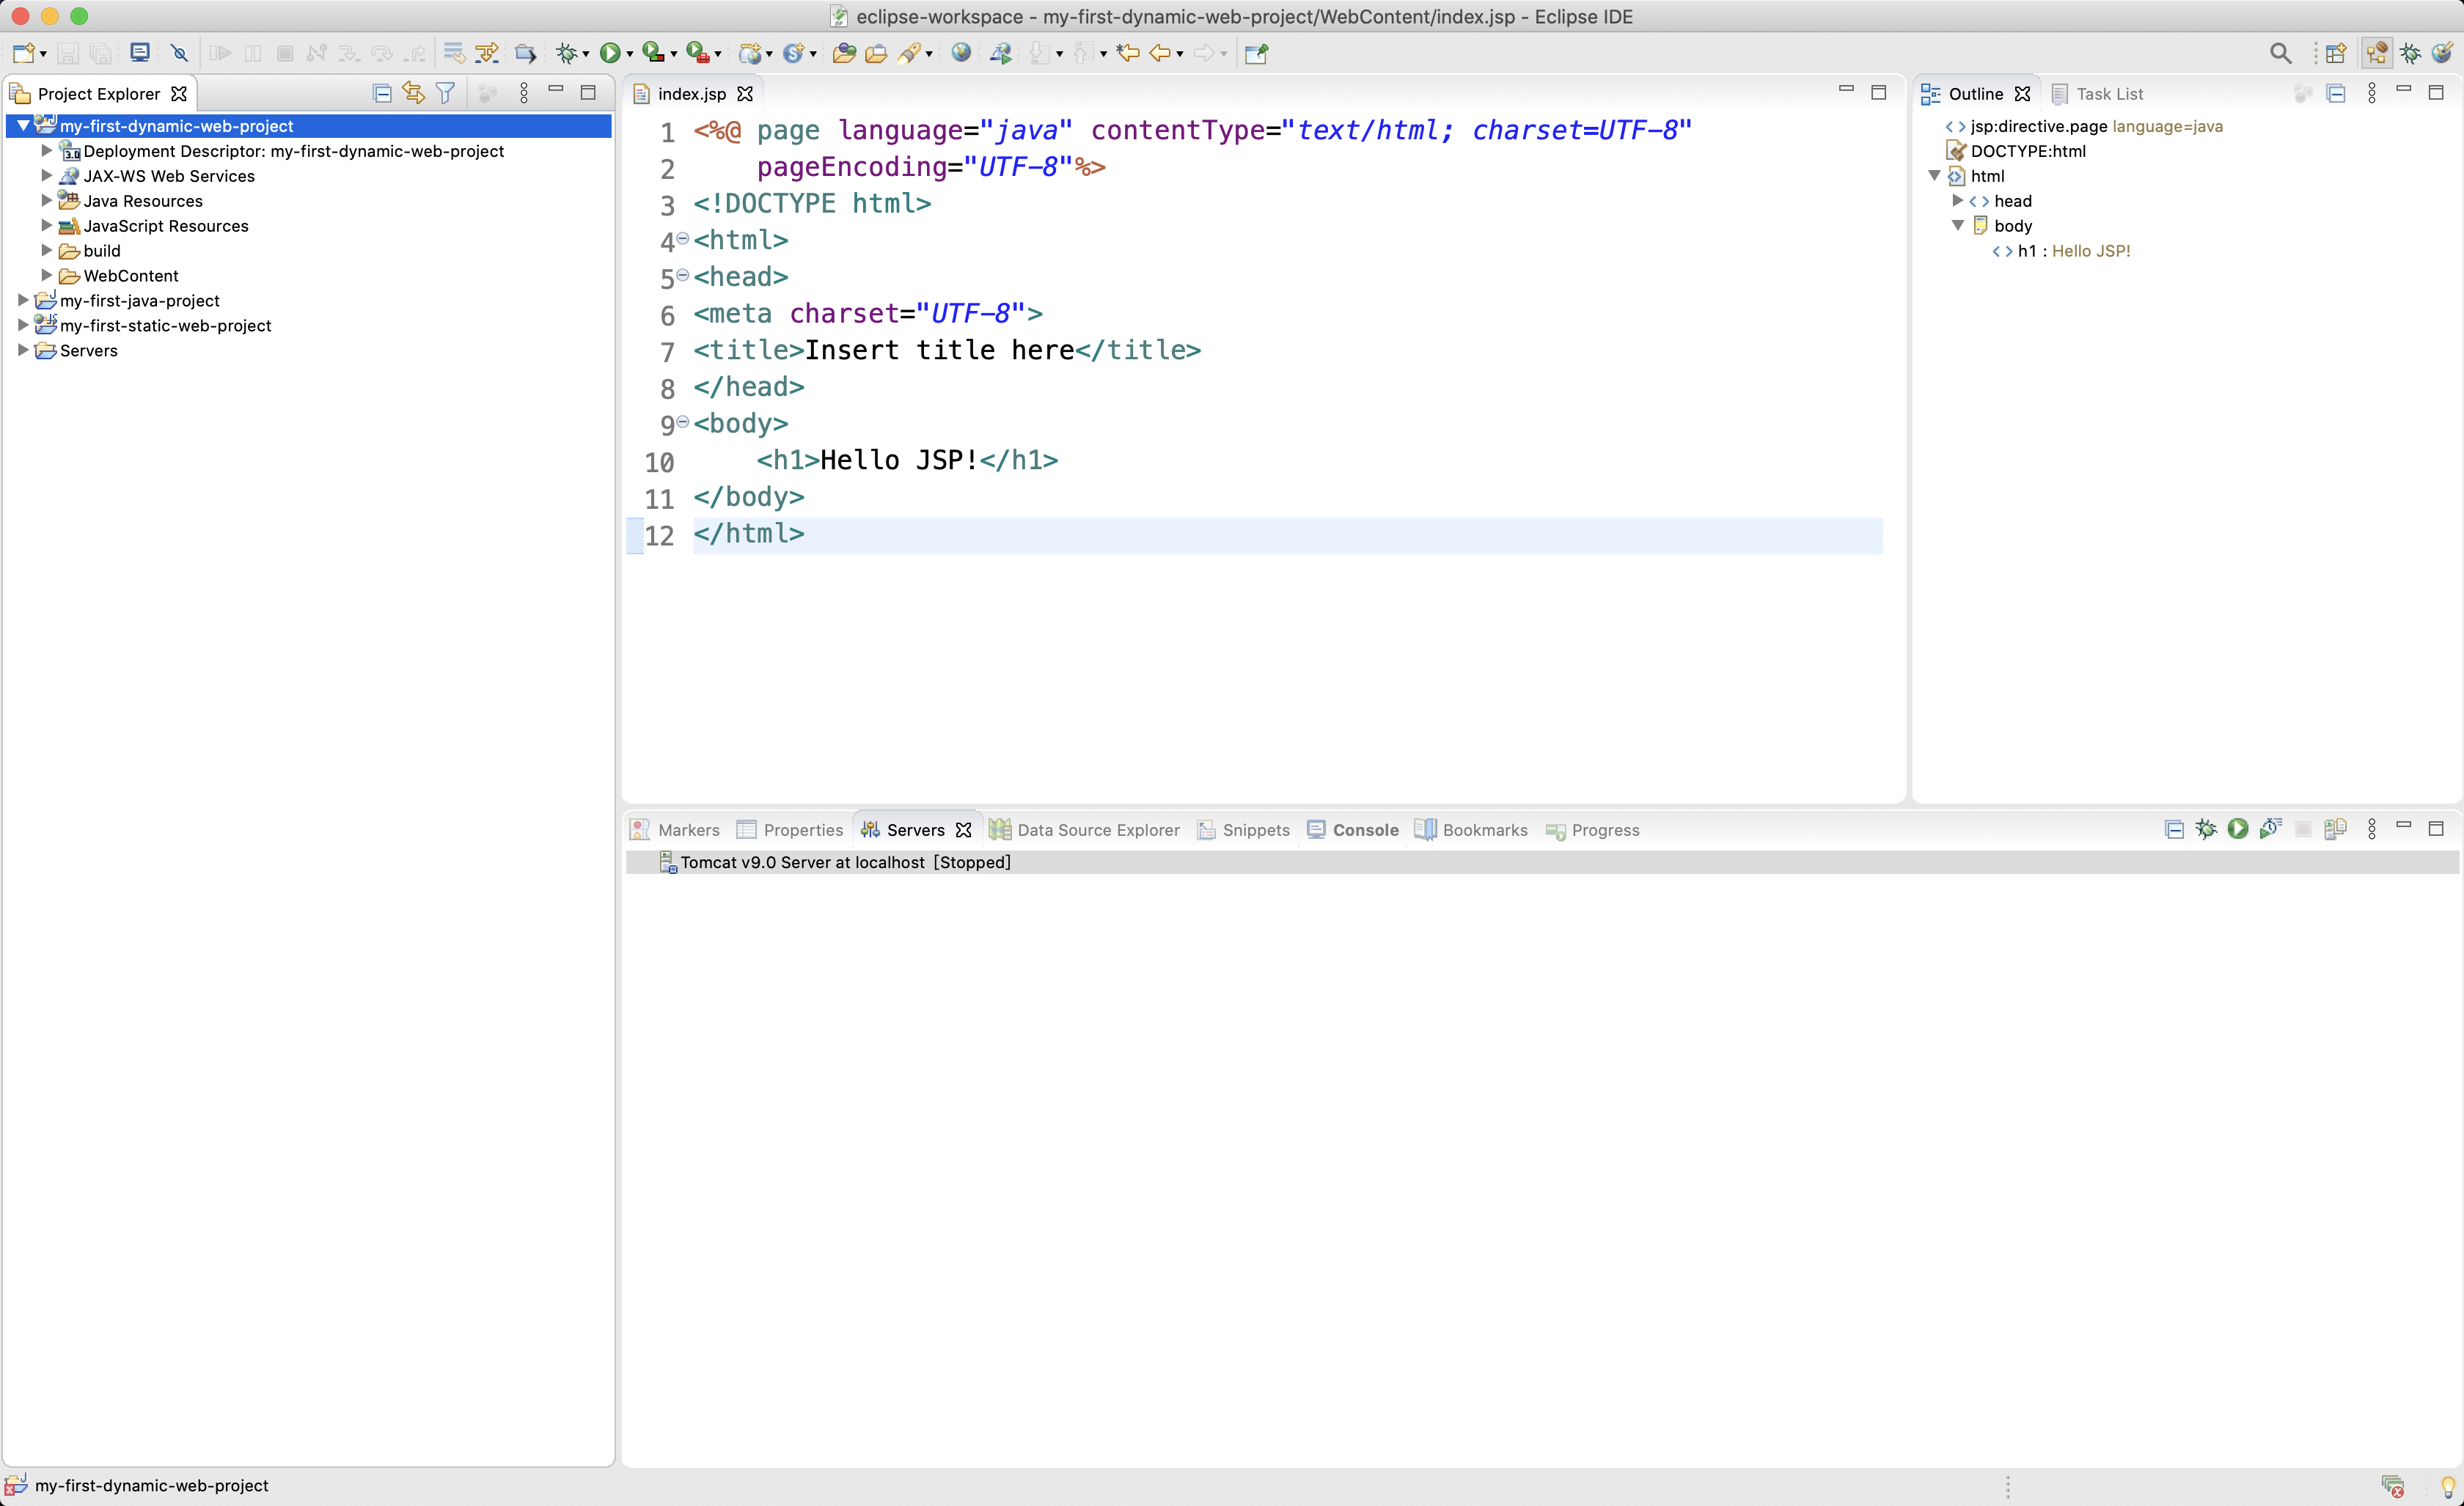Select Servers project in explorer
Viewport: 2464px width, 1506px height.
click(x=88, y=351)
